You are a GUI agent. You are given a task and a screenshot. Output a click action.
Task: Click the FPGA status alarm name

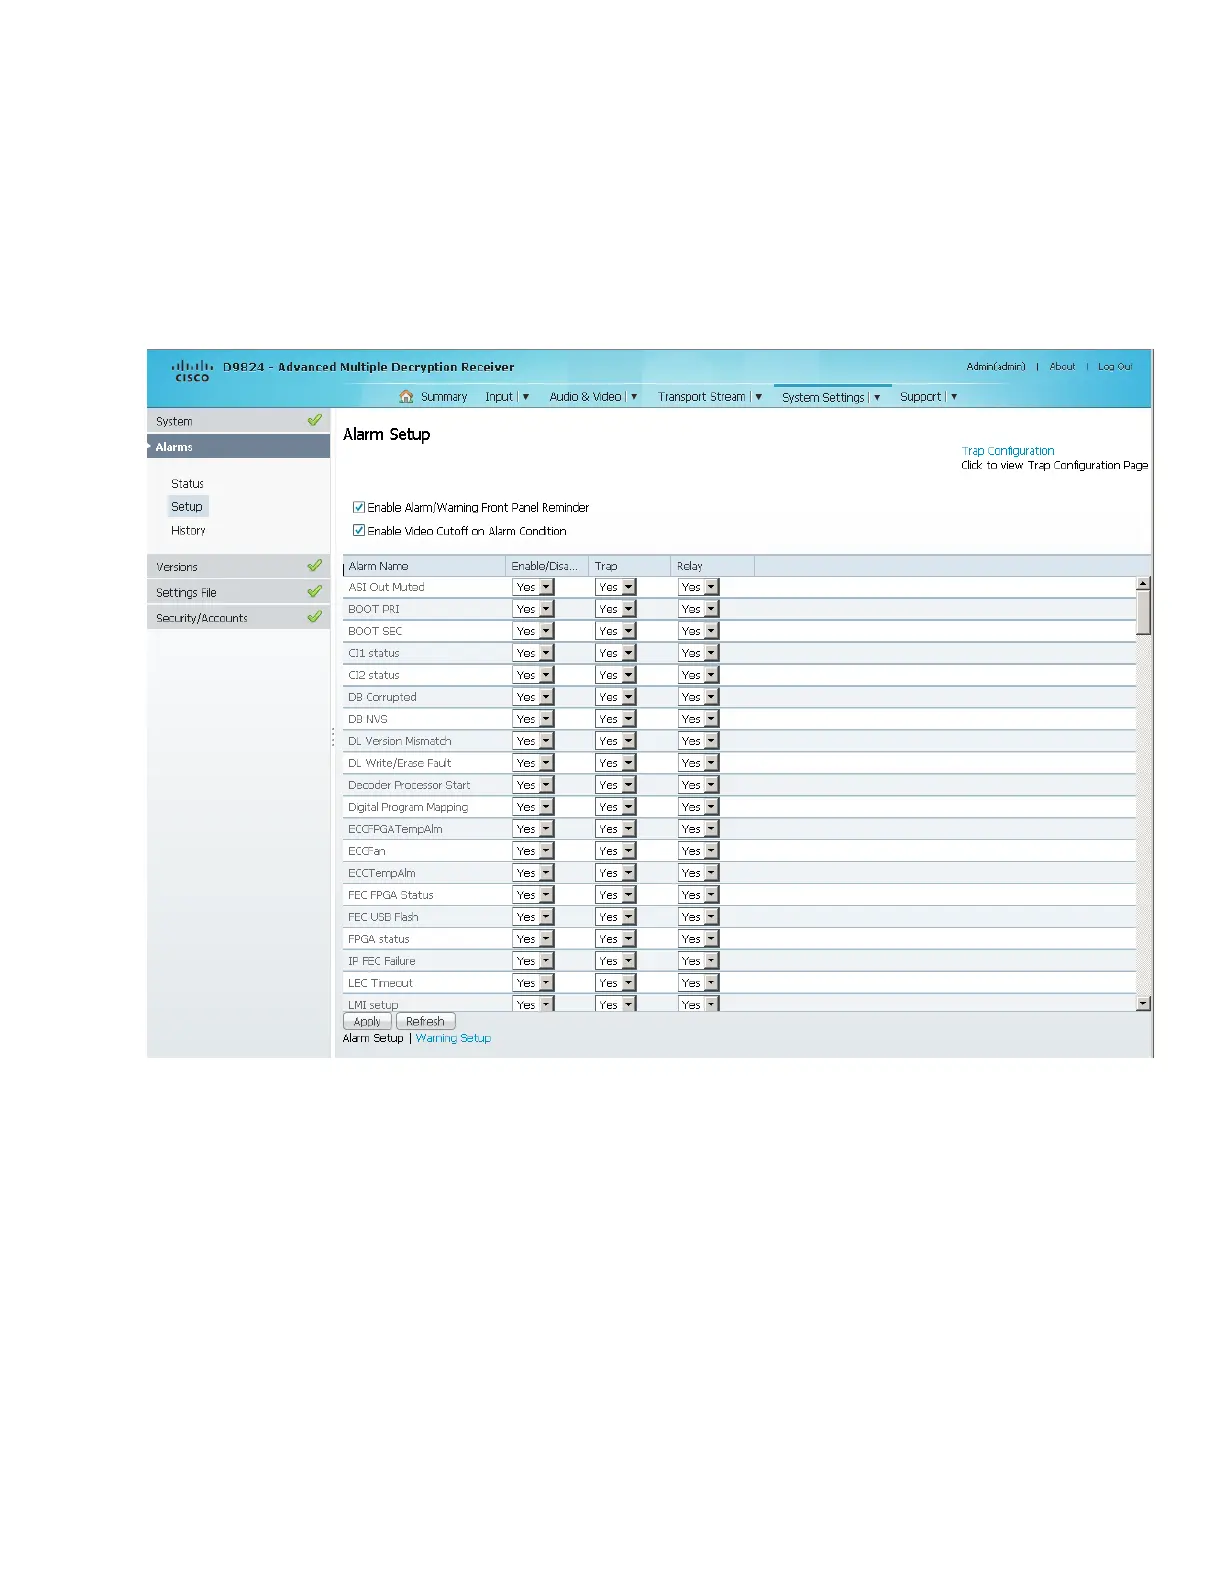(378, 939)
